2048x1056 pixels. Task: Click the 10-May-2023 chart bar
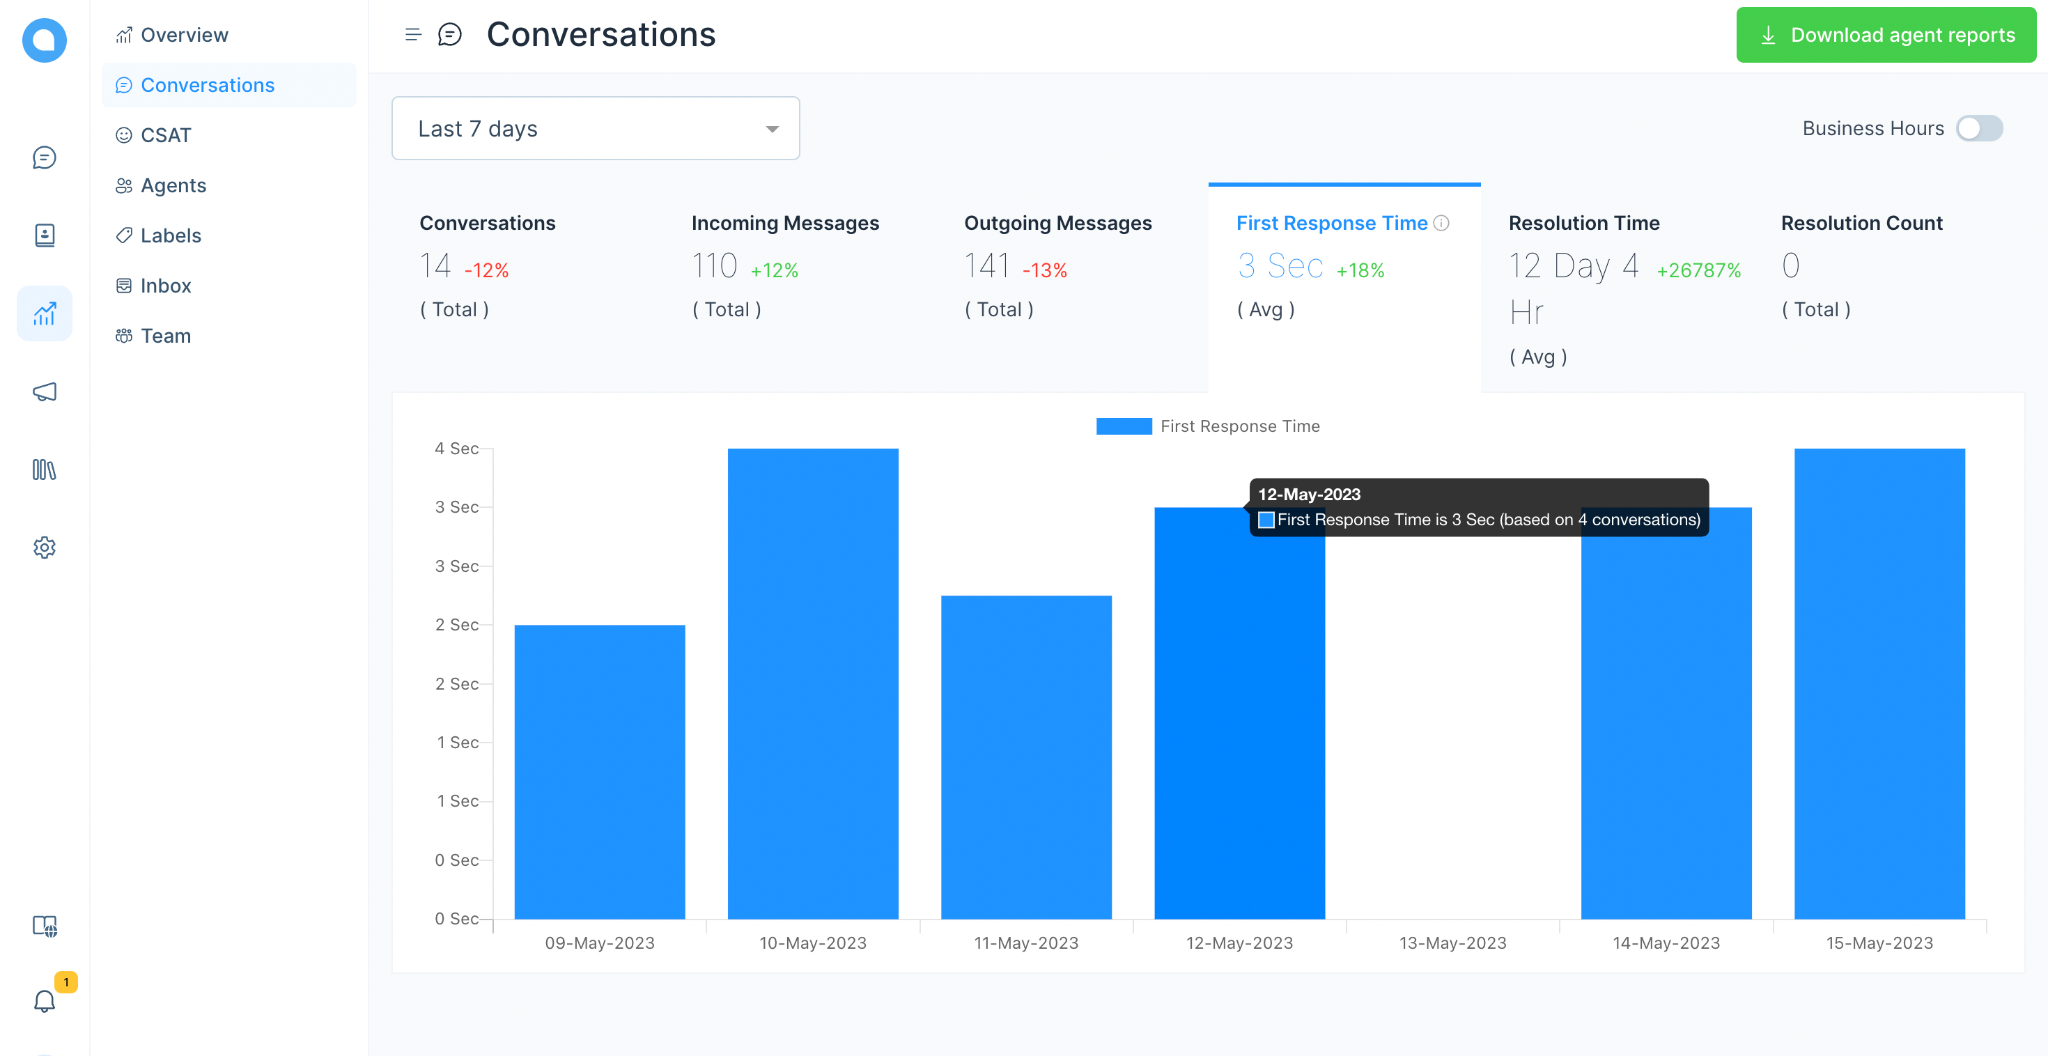(x=813, y=684)
